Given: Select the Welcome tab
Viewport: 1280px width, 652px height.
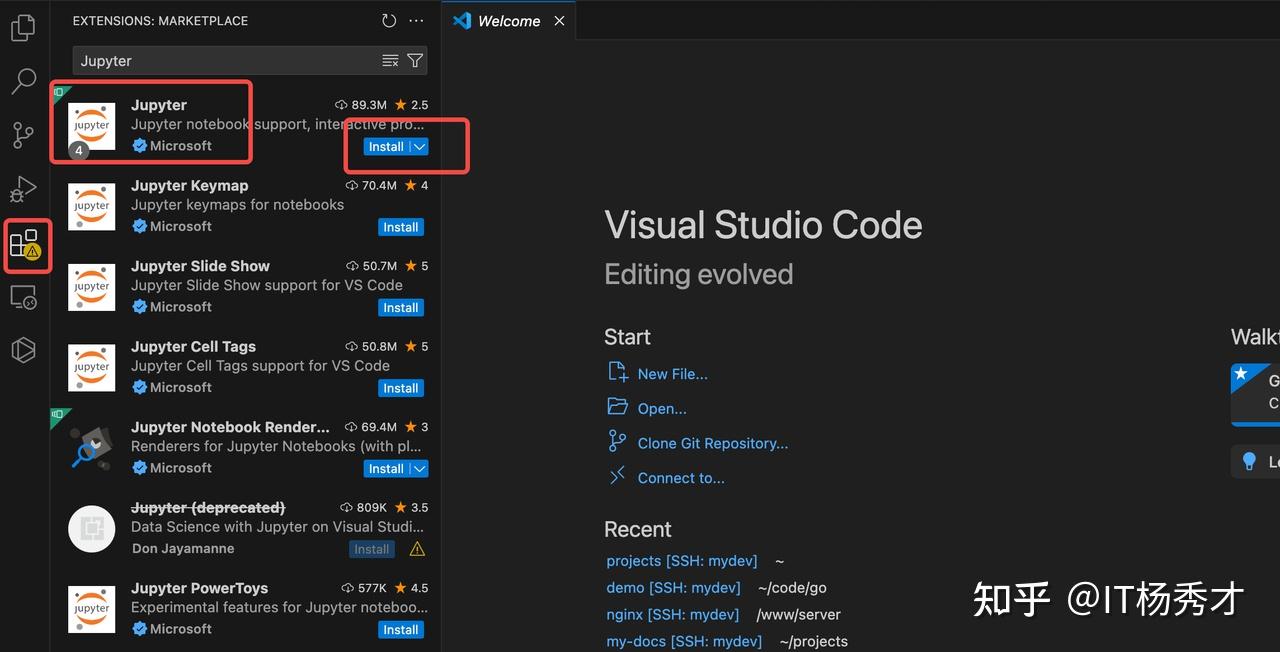Looking at the screenshot, I should (508, 21).
